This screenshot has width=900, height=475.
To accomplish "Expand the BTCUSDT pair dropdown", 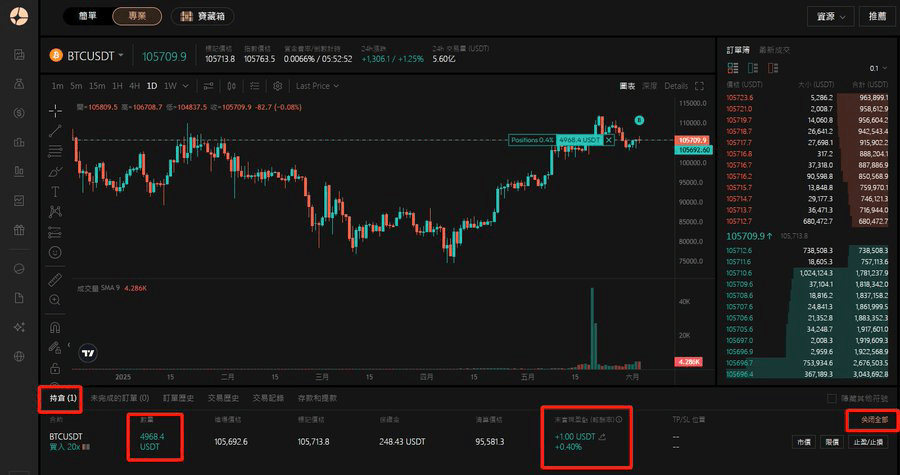I will click(x=121, y=56).
